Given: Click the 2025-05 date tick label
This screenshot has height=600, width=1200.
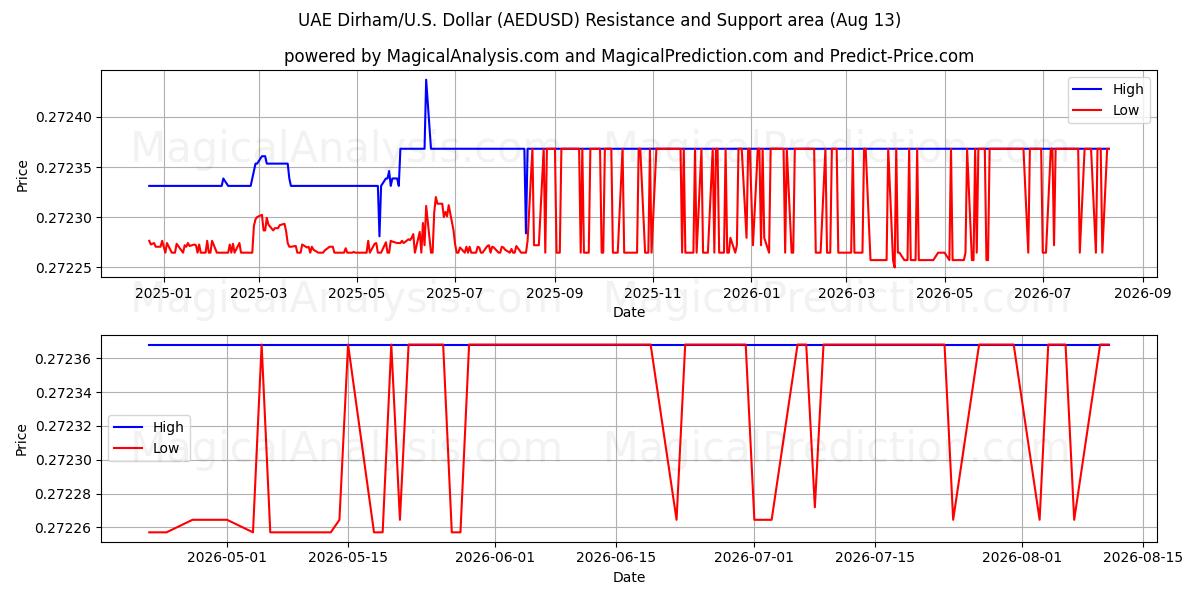Looking at the screenshot, I should pyautogui.click(x=357, y=293).
